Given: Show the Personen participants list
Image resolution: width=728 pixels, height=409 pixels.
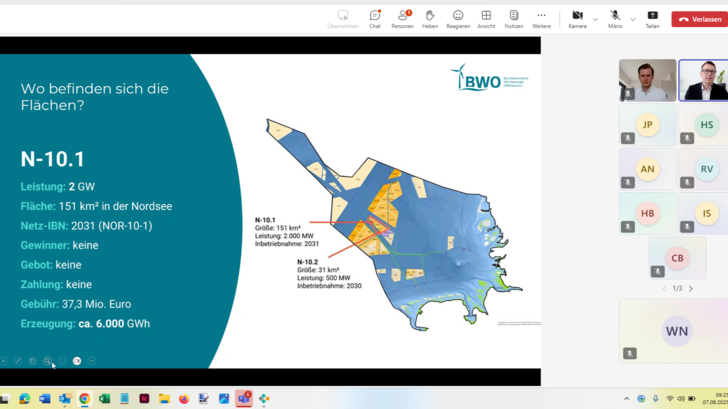Looking at the screenshot, I should (403, 17).
